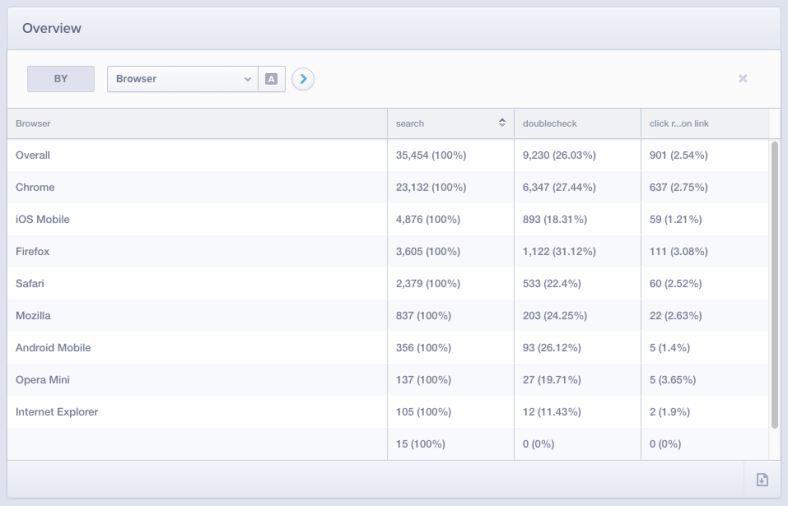Select the Overall row label

[x=33, y=156]
